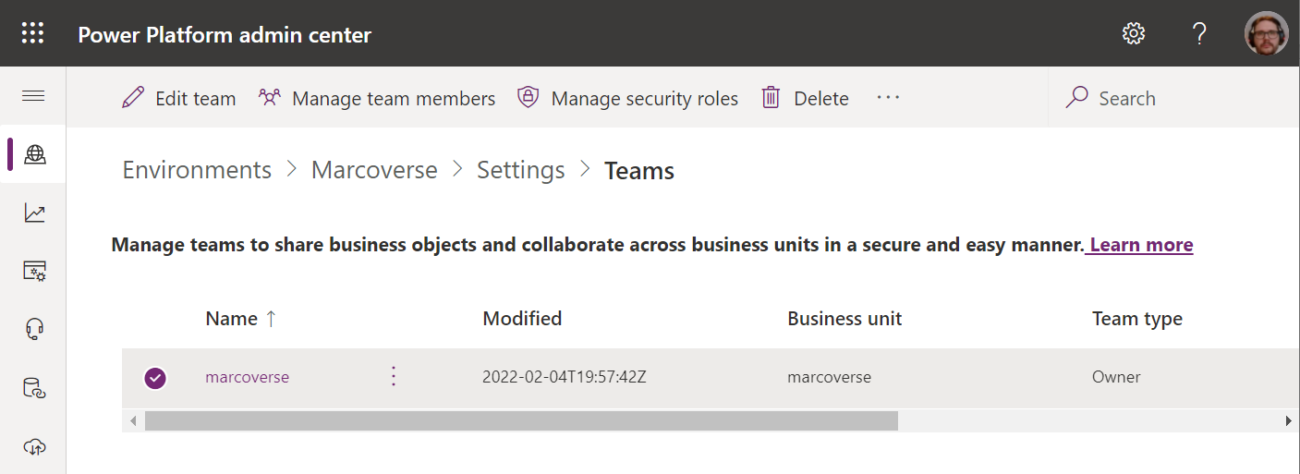Click Delete in the command bar
Viewport: 1300px width, 474px height.
click(805, 98)
